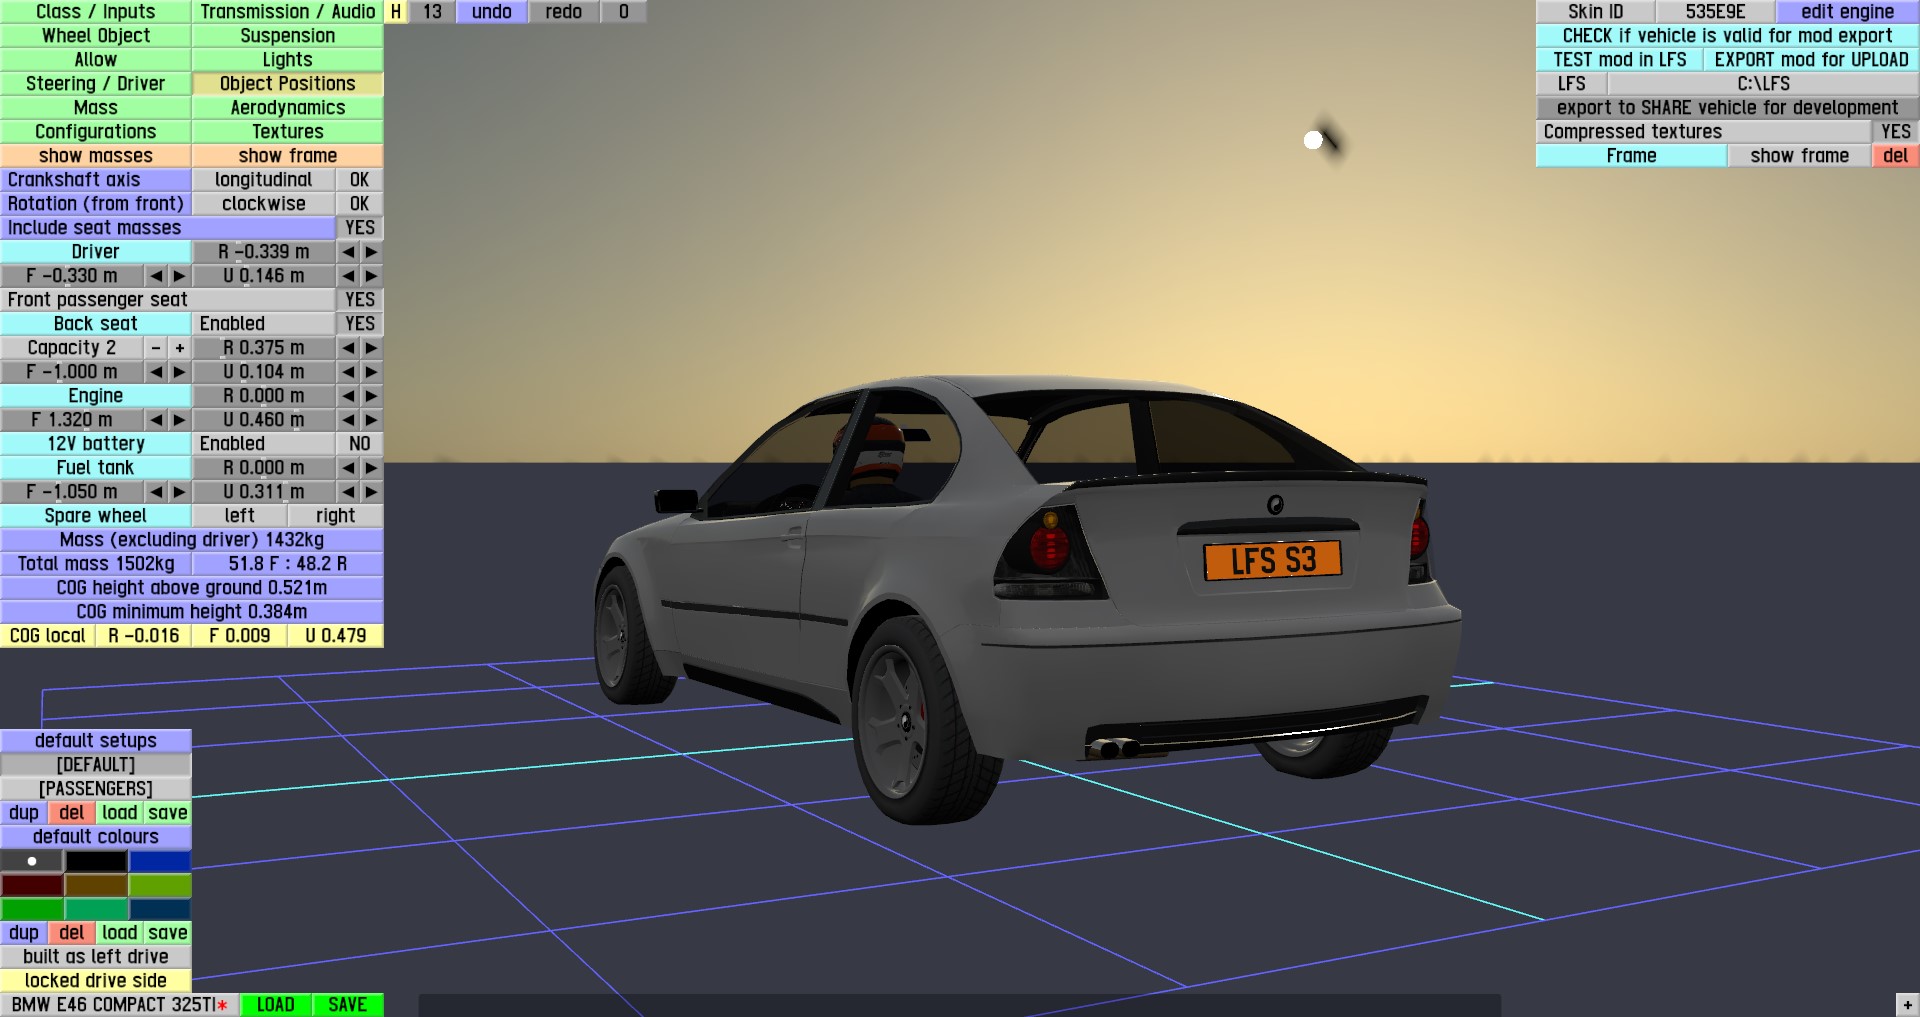Open the Aerodynamics section
The image size is (1920, 1017).
[288, 108]
